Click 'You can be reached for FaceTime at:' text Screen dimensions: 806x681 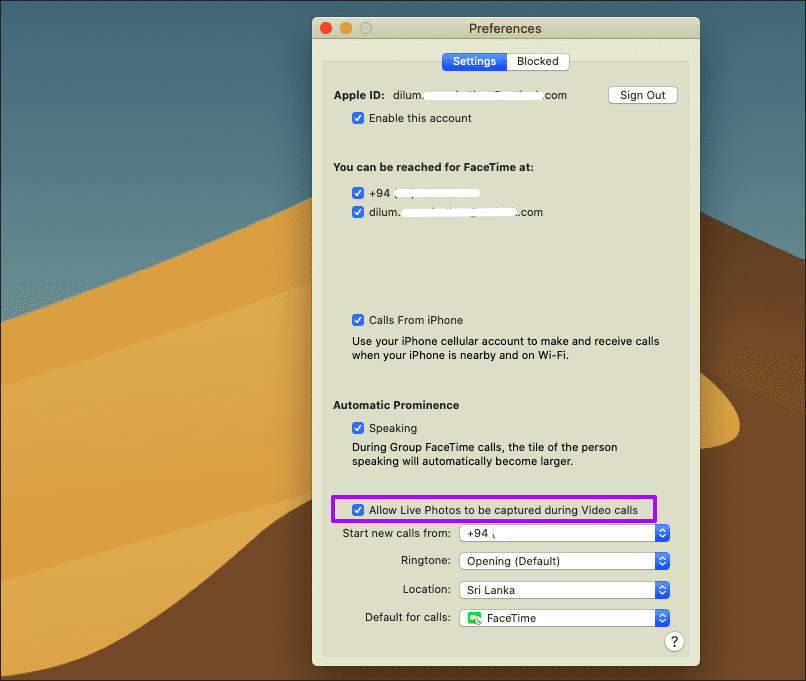coord(433,168)
